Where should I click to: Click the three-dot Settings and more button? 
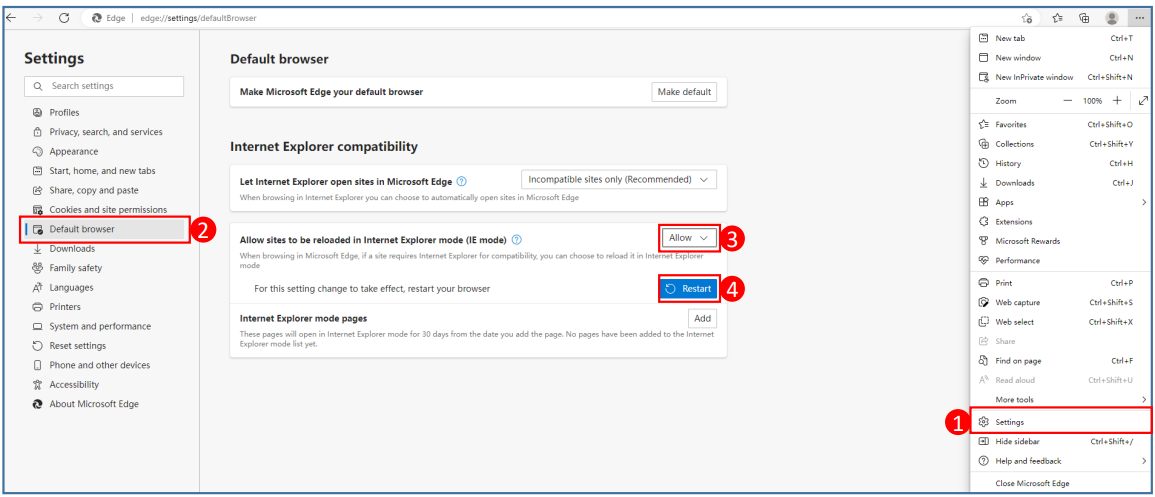[1140, 18]
